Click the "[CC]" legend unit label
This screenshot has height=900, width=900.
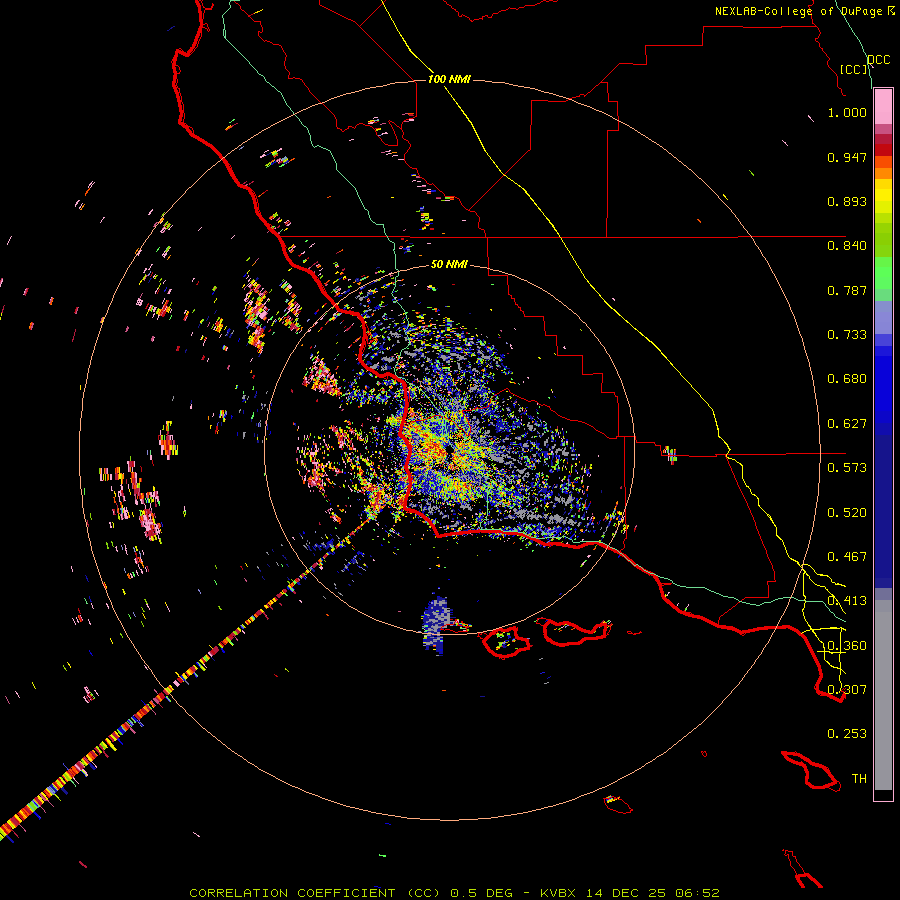coord(854,69)
